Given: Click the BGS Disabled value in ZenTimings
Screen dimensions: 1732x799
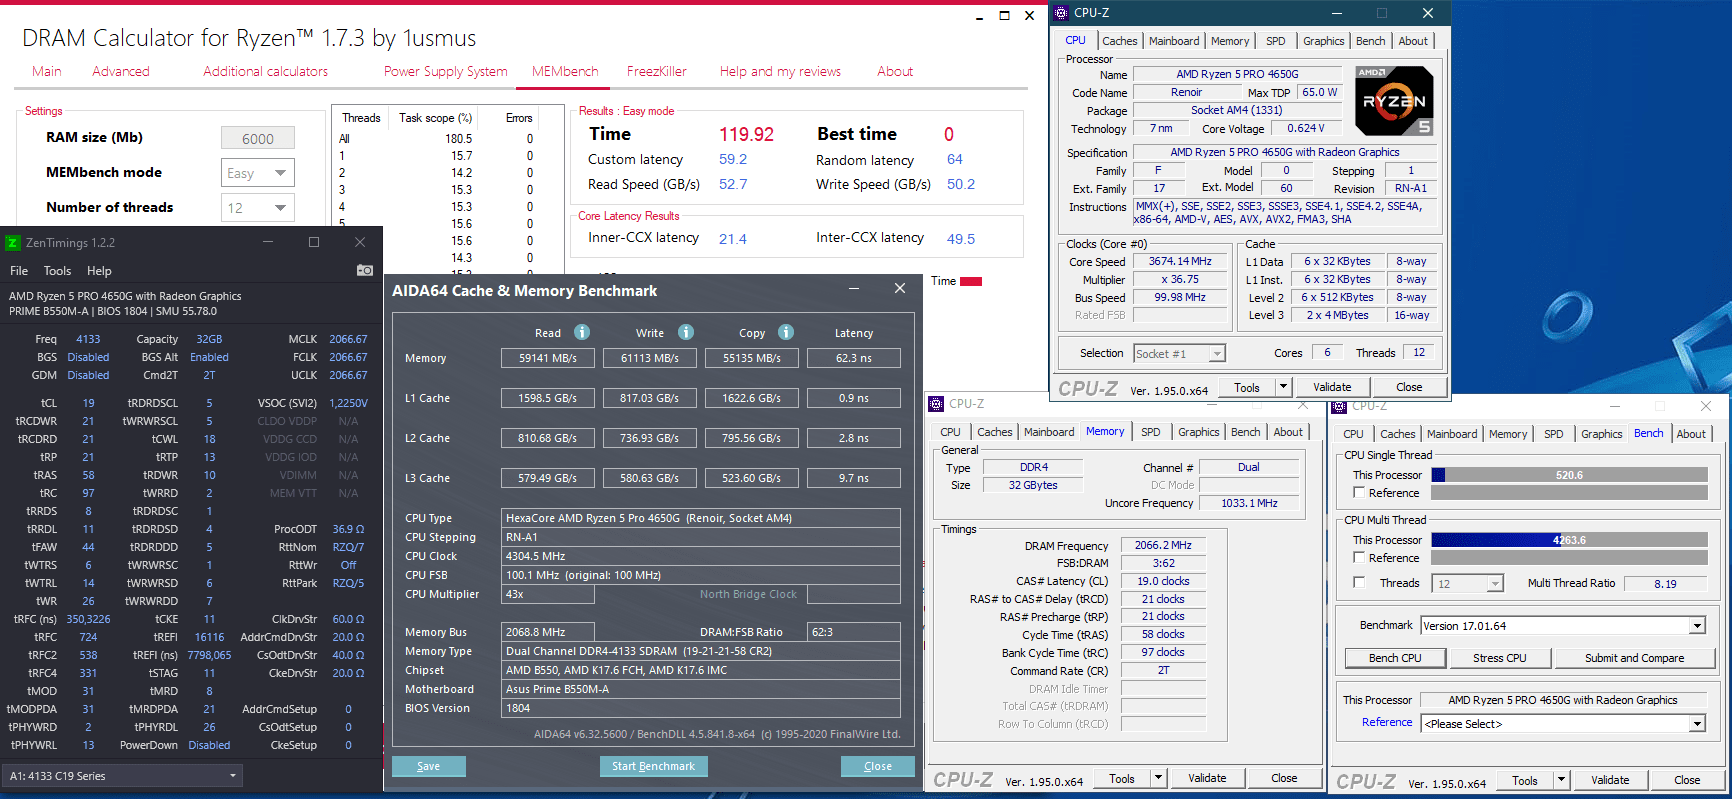Looking at the screenshot, I should 88,357.
